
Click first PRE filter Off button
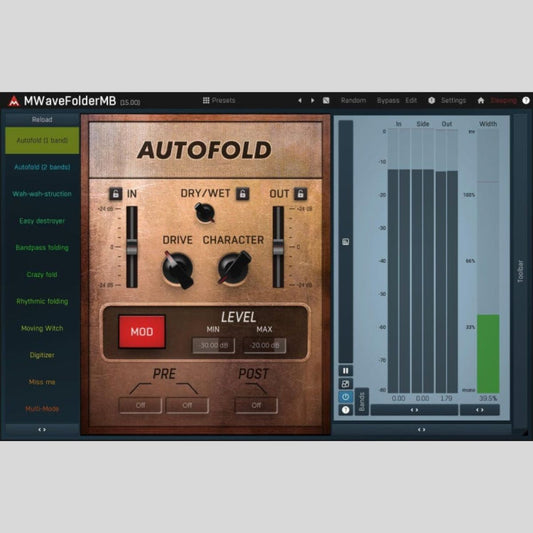[x=140, y=405]
